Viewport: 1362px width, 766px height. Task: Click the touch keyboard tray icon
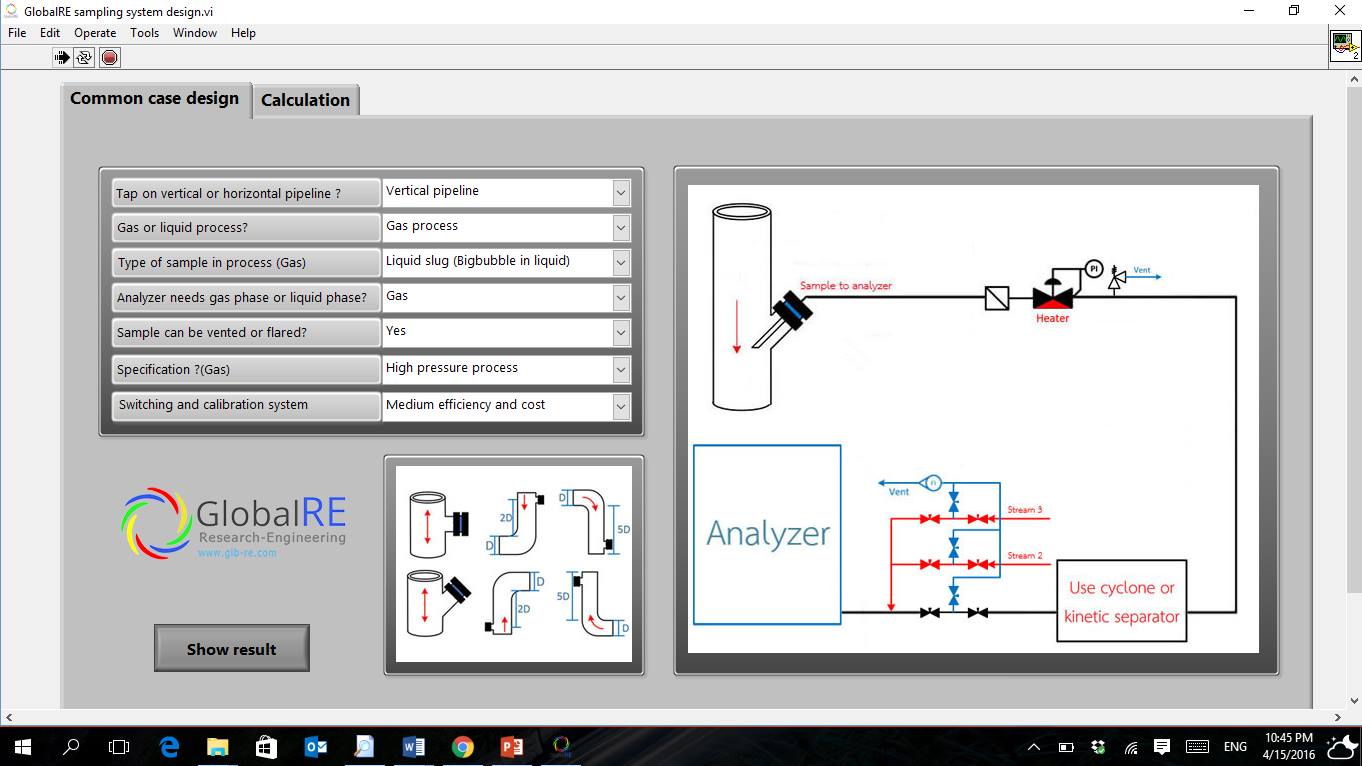click(1197, 747)
